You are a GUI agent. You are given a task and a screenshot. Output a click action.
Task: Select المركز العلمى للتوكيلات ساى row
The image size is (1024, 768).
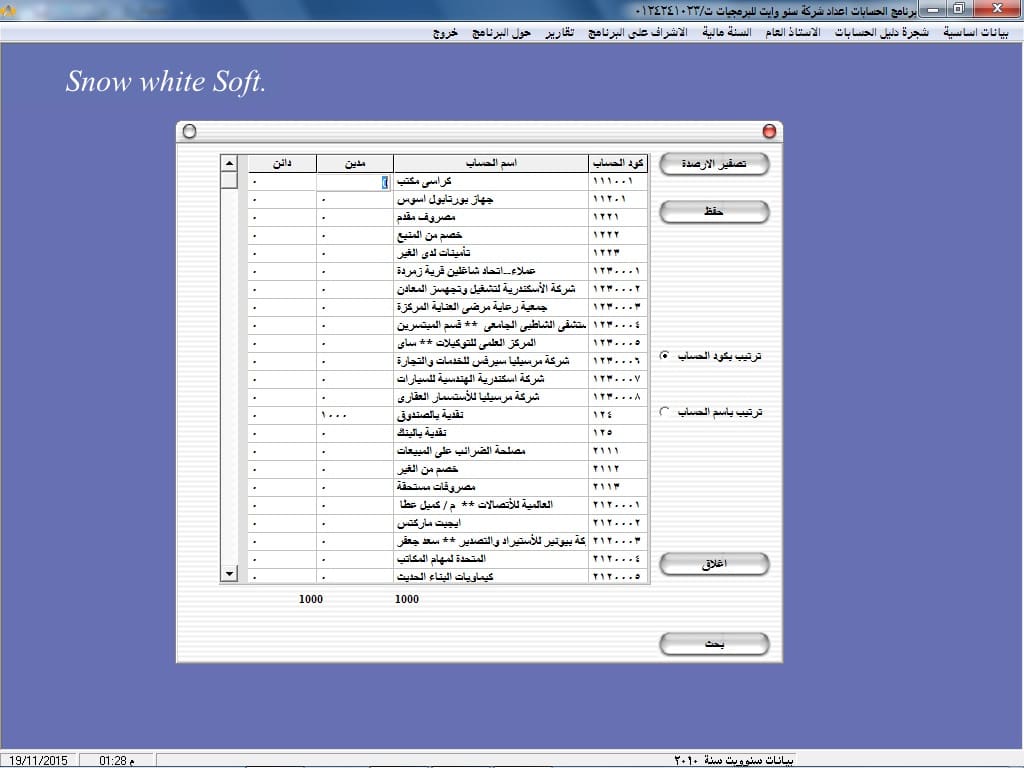click(449, 344)
